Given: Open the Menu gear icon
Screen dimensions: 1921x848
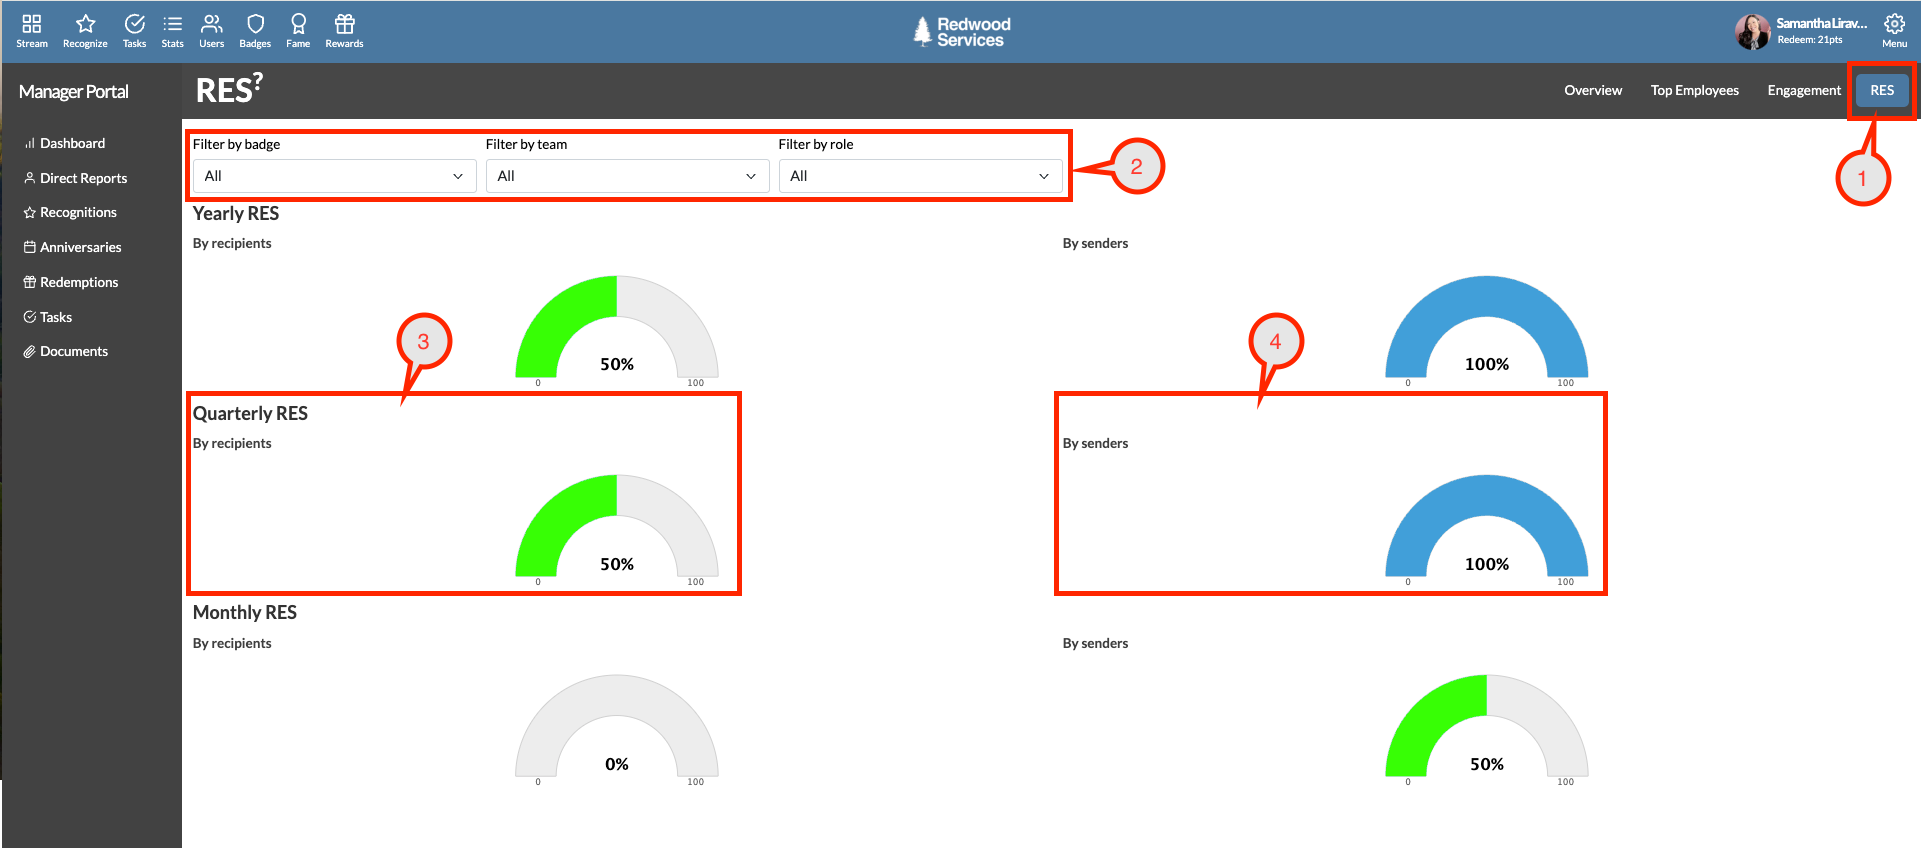Looking at the screenshot, I should click(1894, 31).
